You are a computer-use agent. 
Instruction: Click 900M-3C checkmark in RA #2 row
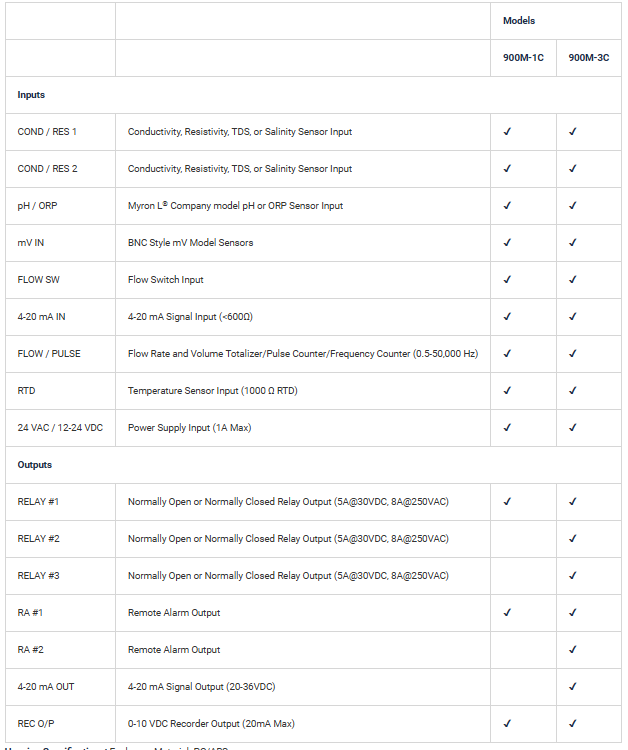click(573, 650)
